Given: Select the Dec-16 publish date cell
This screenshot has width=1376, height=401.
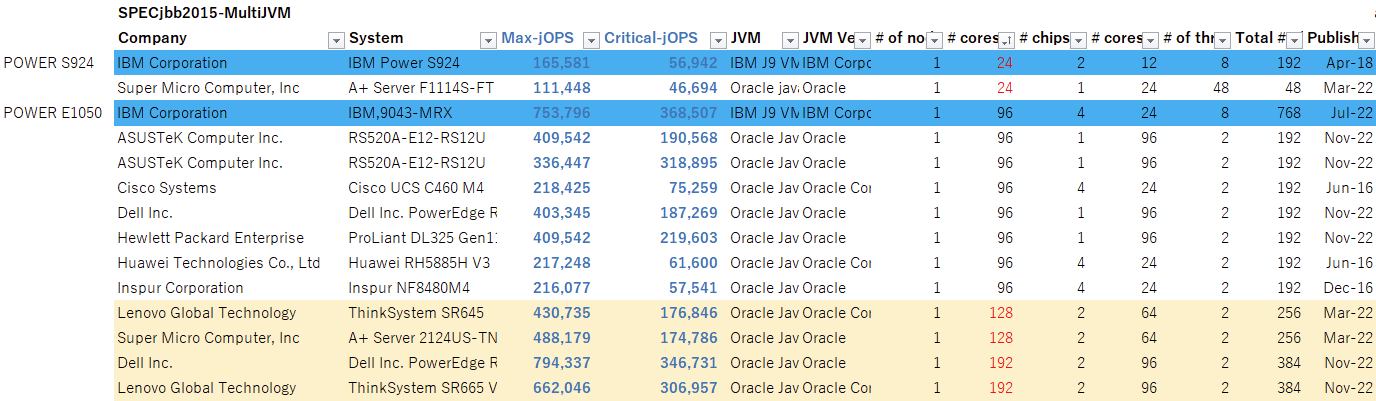Looking at the screenshot, I should pos(1351,288).
